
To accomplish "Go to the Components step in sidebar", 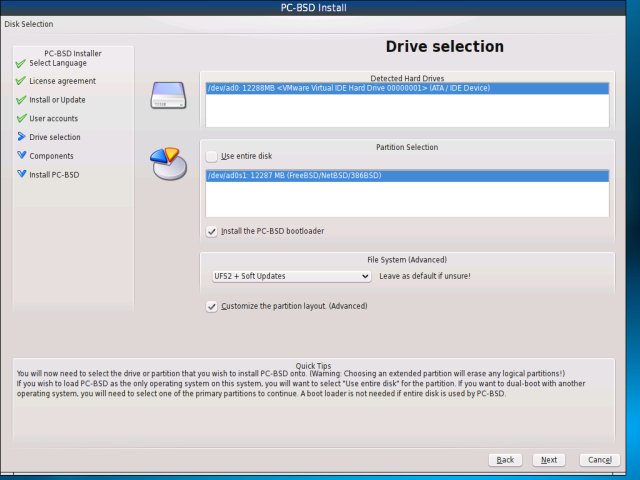I will [x=51, y=156].
